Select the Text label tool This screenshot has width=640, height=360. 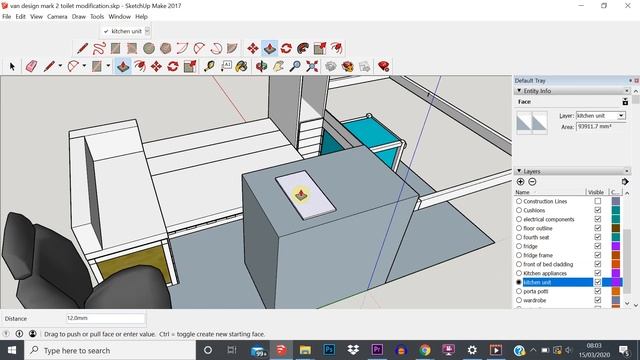[226, 66]
